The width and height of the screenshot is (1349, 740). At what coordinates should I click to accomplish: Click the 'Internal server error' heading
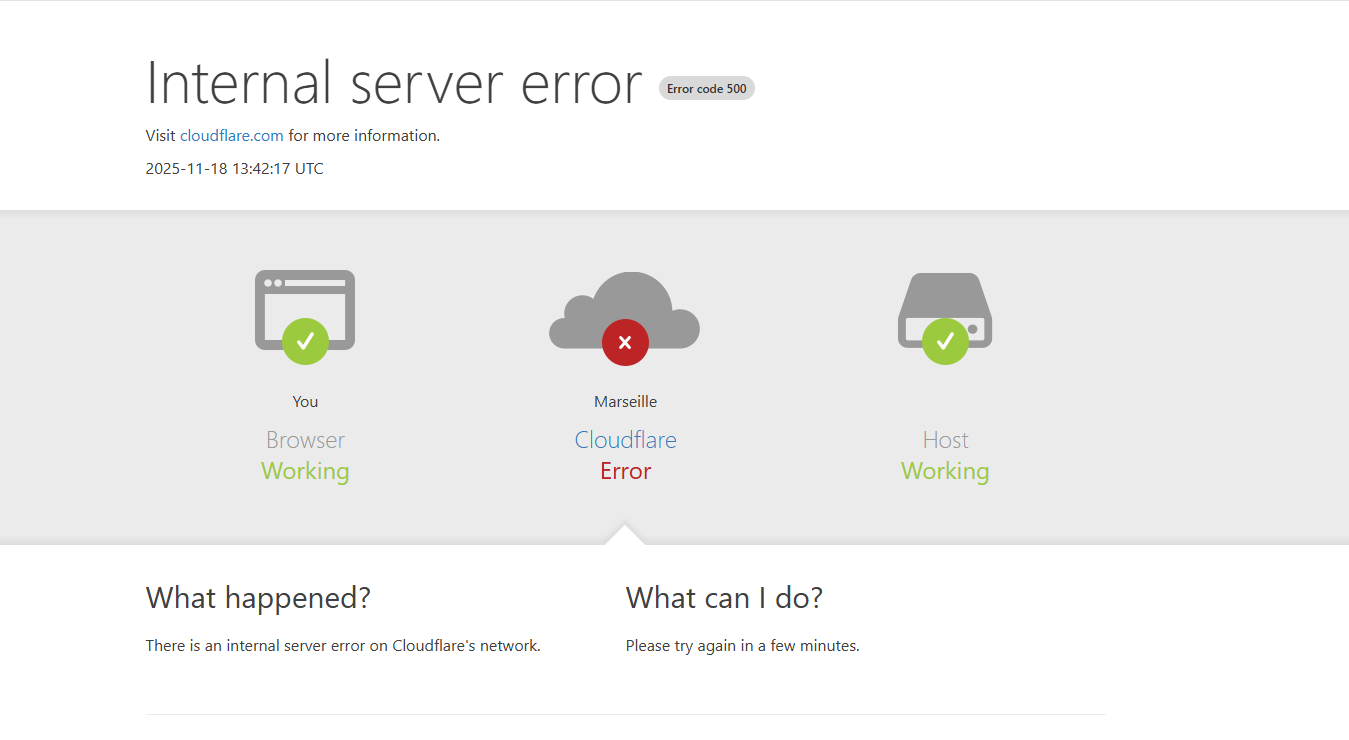(x=393, y=84)
